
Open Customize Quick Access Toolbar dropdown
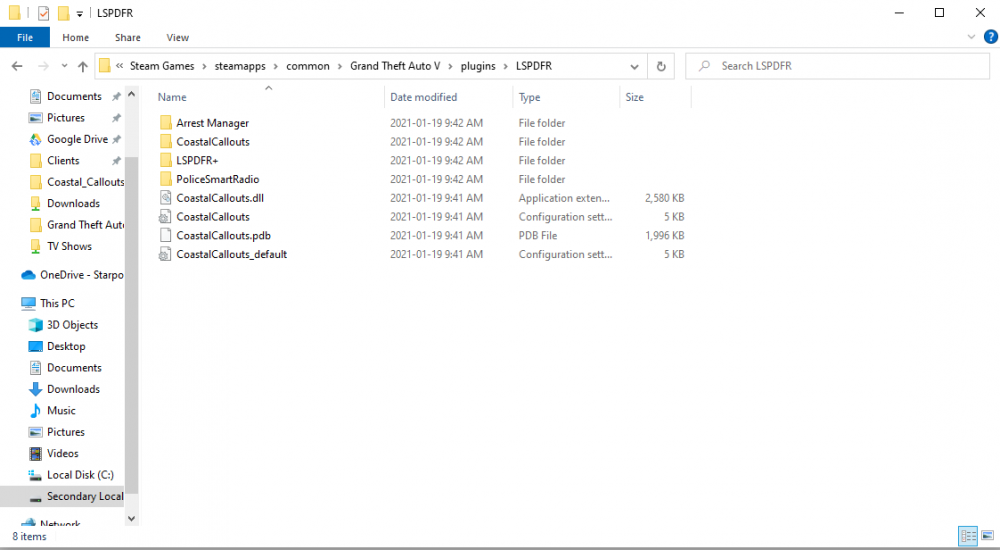click(x=80, y=13)
